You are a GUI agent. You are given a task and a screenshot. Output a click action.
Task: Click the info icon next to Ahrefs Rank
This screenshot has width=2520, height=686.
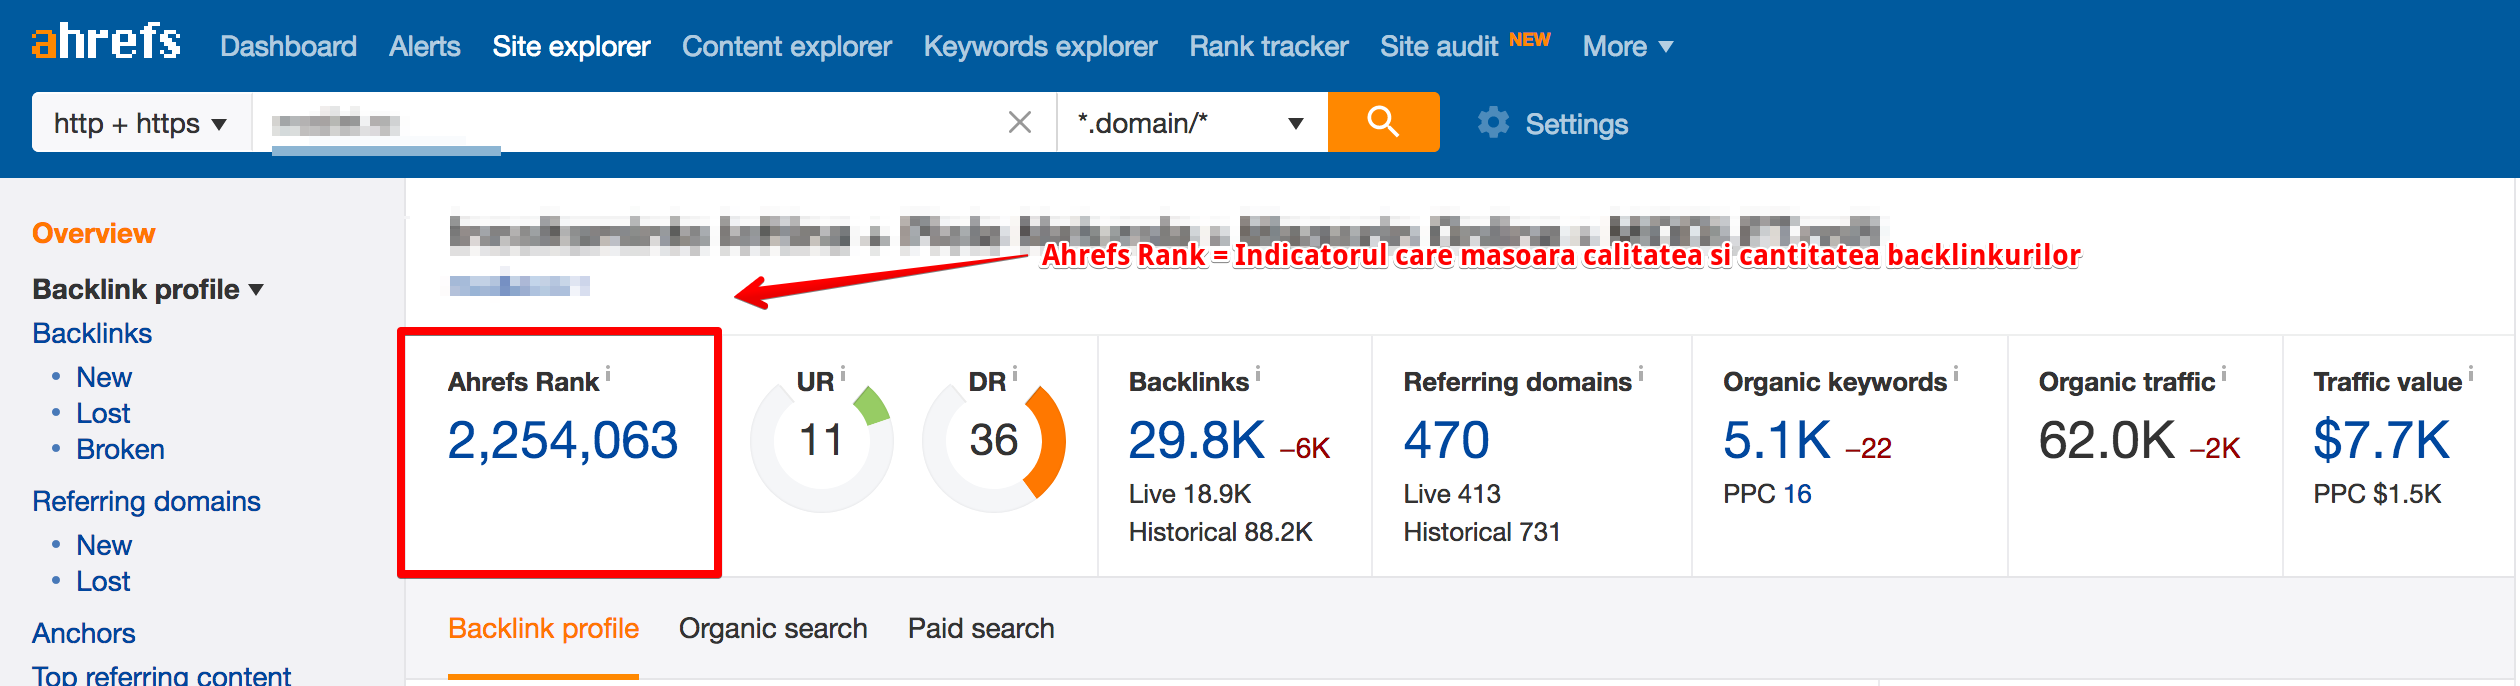point(608,374)
